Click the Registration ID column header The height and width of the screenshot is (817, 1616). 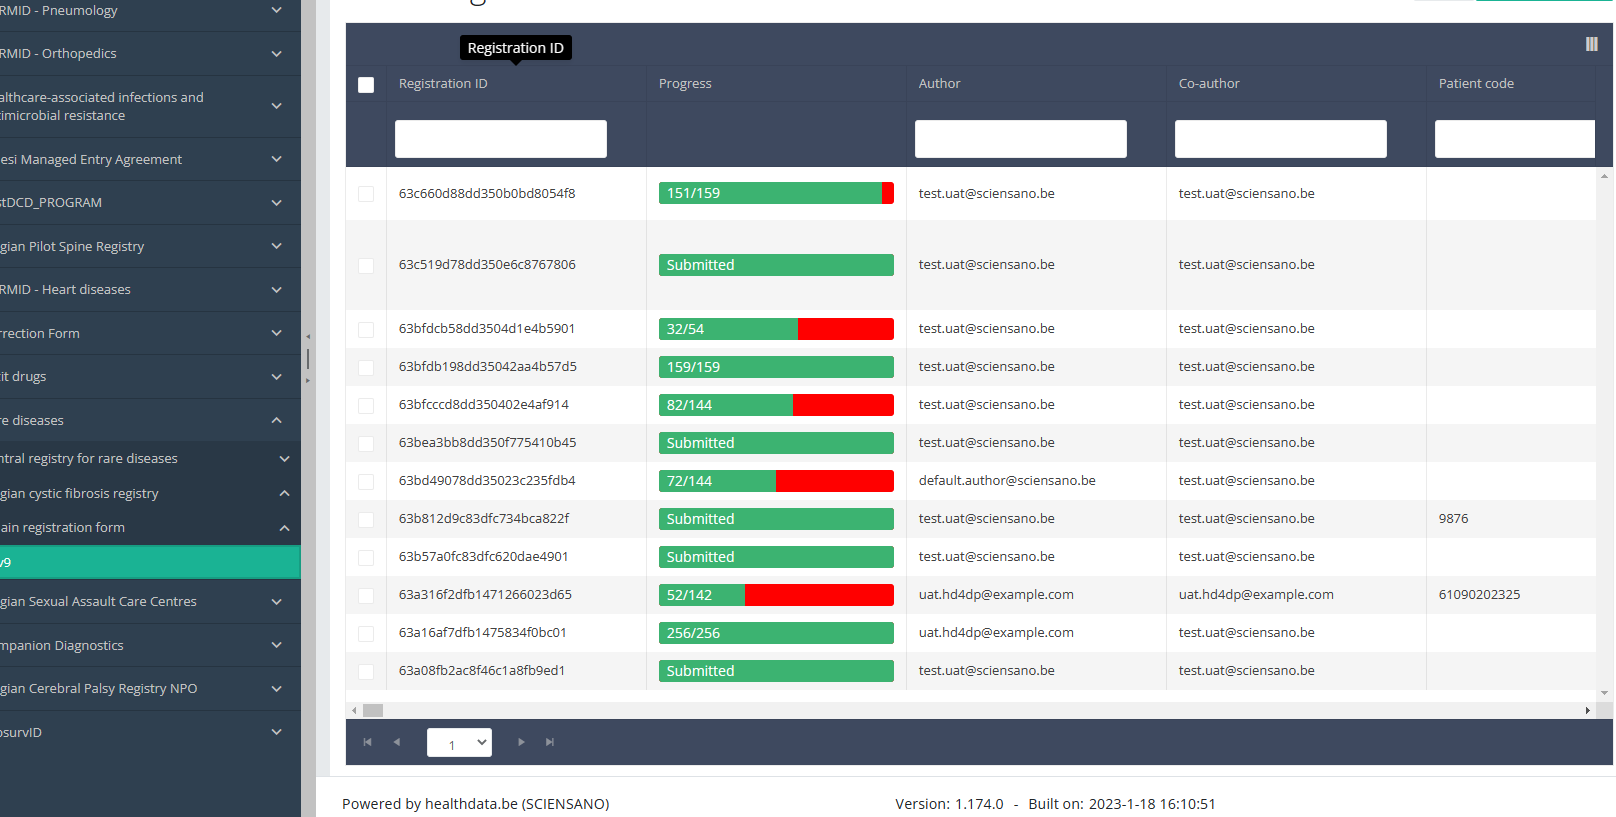[x=443, y=84]
